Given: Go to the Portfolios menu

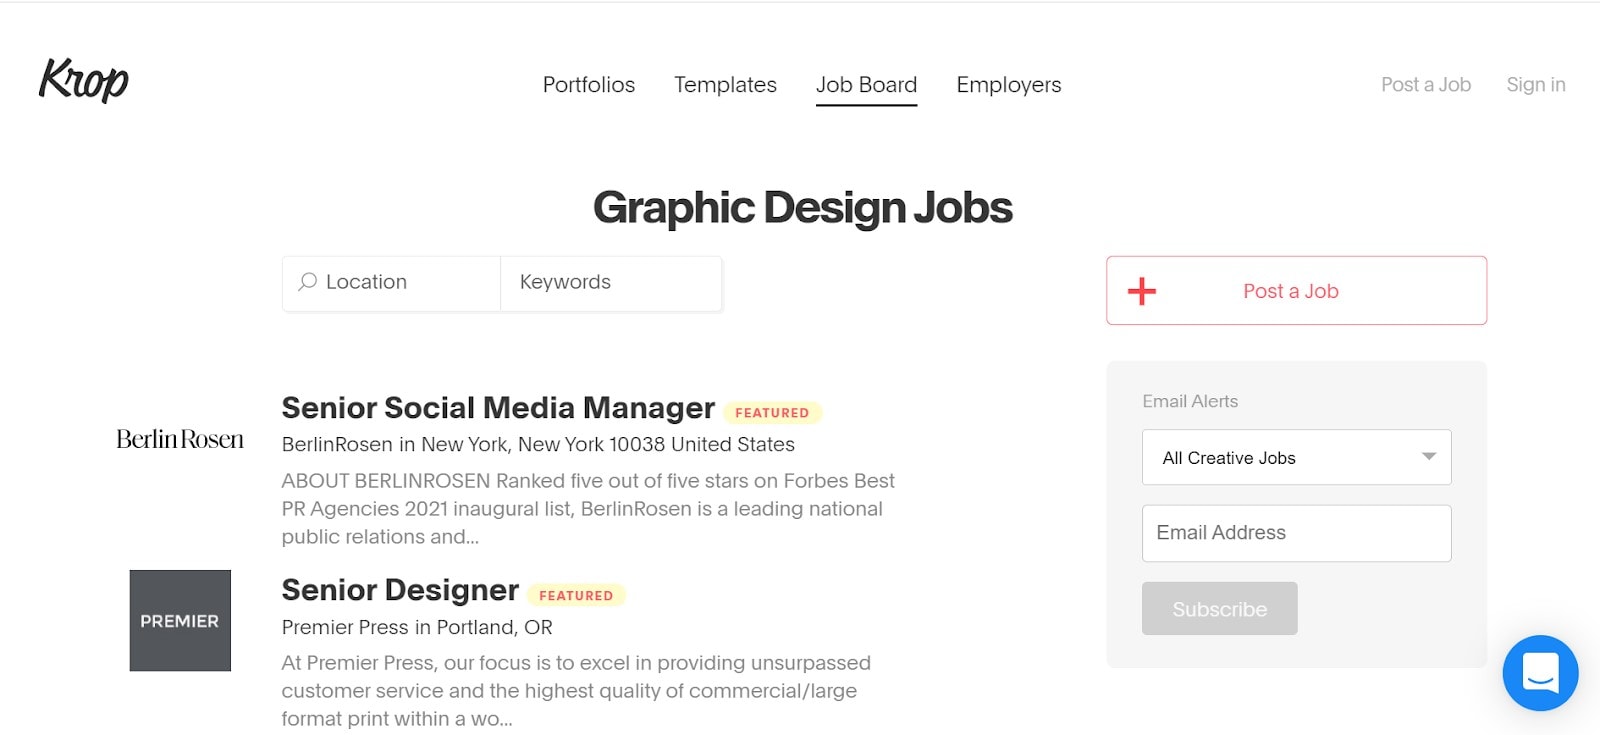Looking at the screenshot, I should click(x=589, y=85).
